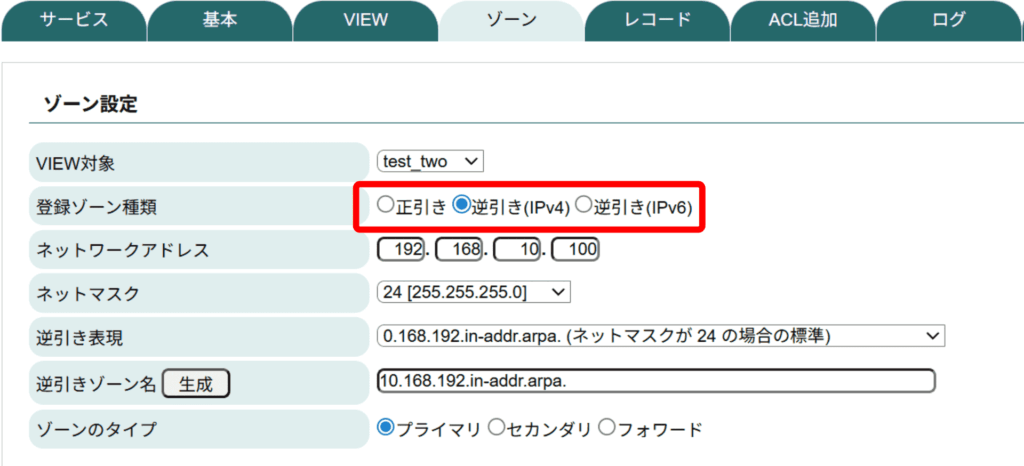This screenshot has height=466, width=1024.
Task: Choose 逆引き(IPv4) zone type
Action: 462,206
